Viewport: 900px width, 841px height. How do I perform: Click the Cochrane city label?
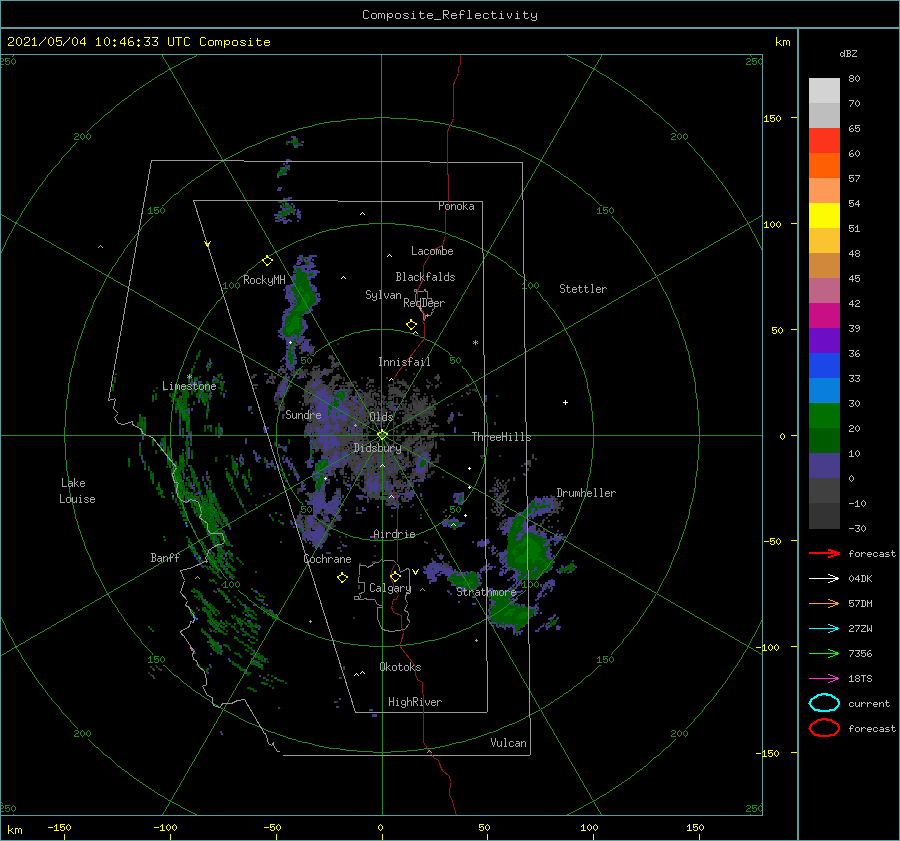click(327, 559)
